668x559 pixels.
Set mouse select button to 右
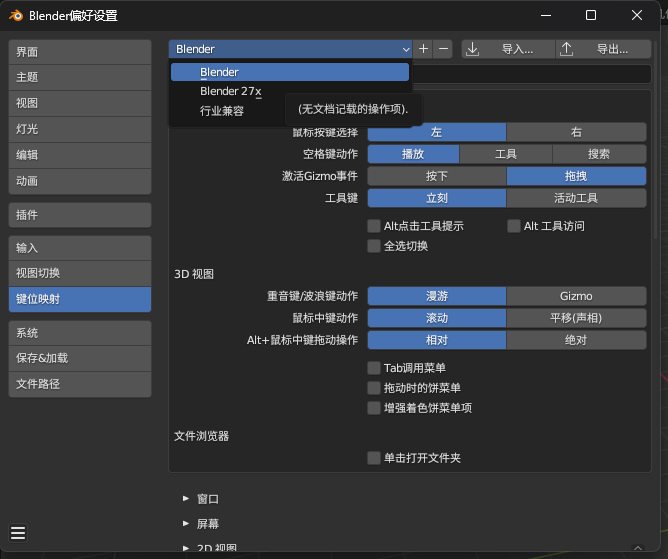point(576,132)
